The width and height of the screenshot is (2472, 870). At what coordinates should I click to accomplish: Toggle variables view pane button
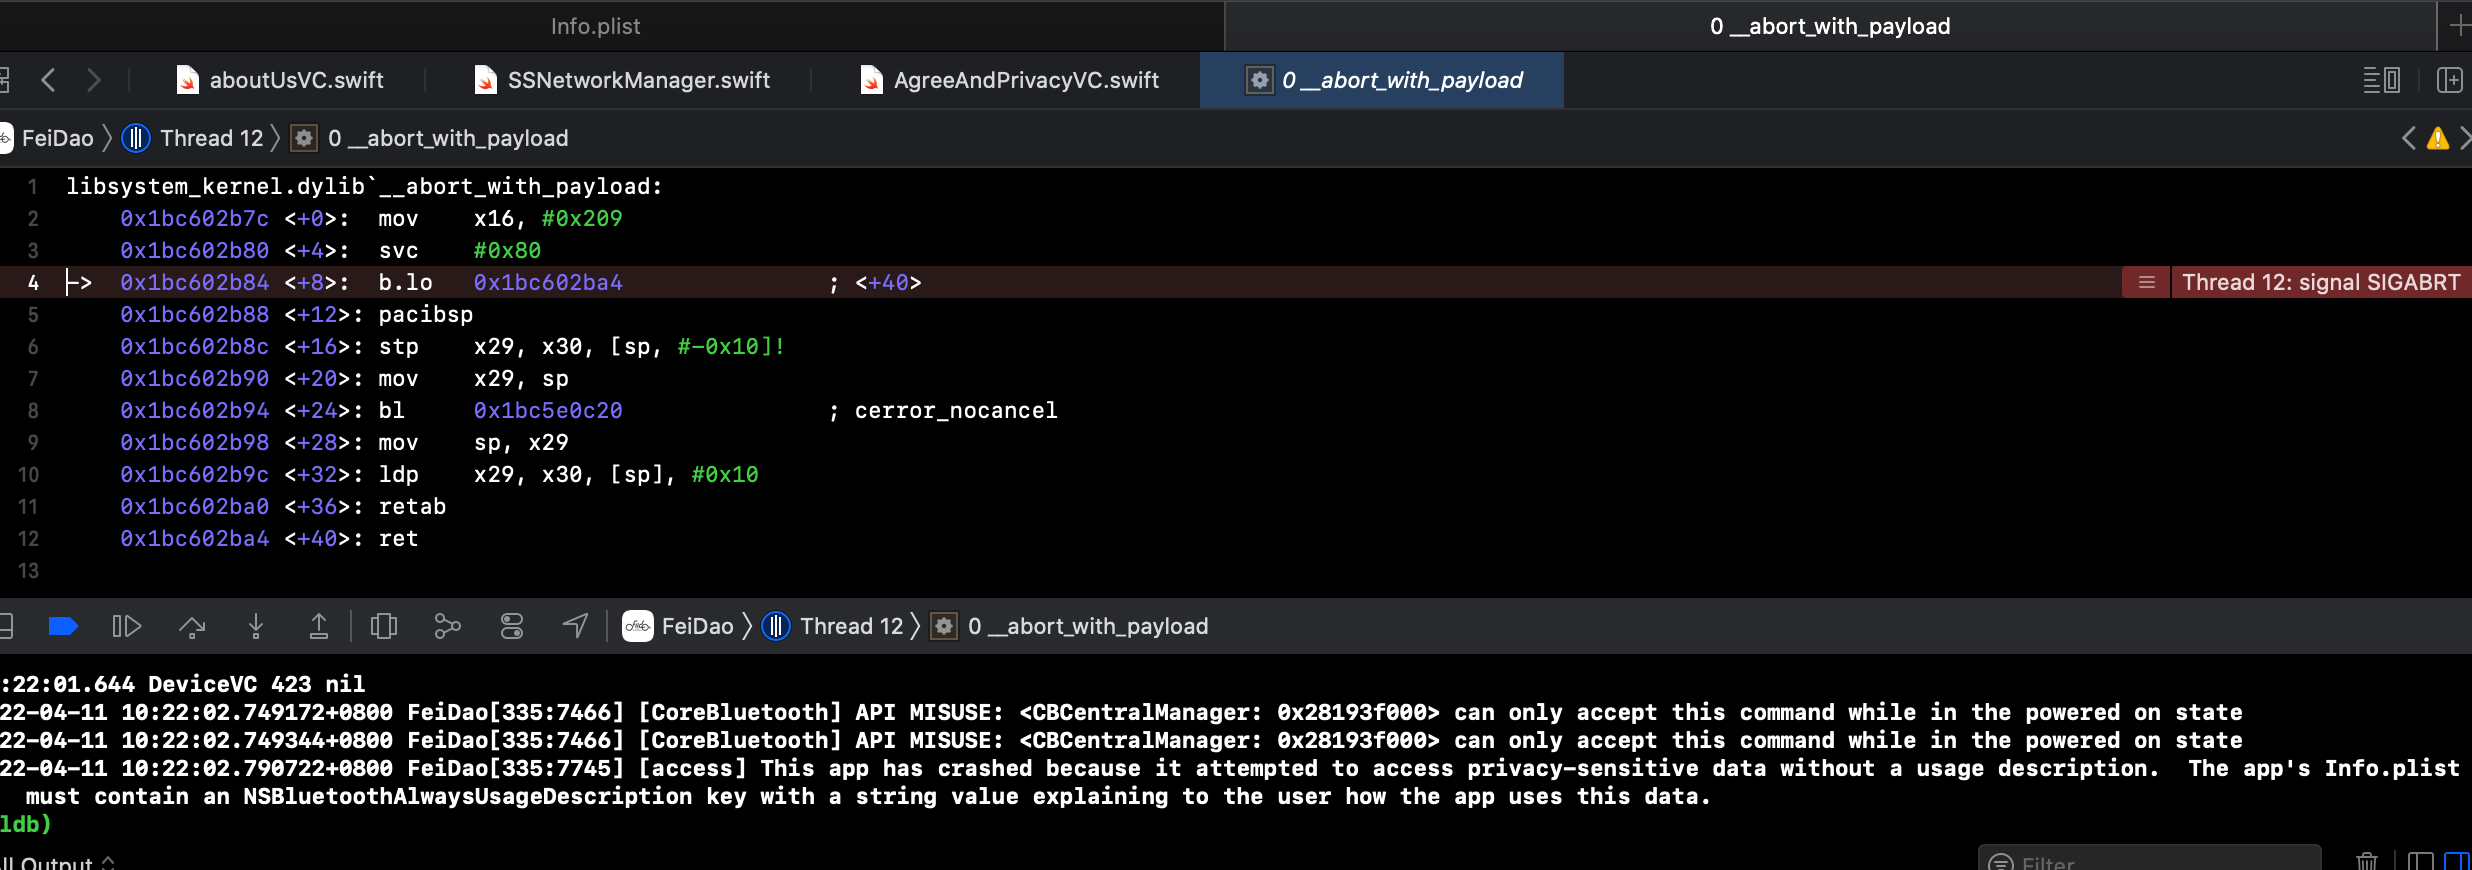tap(2421, 861)
